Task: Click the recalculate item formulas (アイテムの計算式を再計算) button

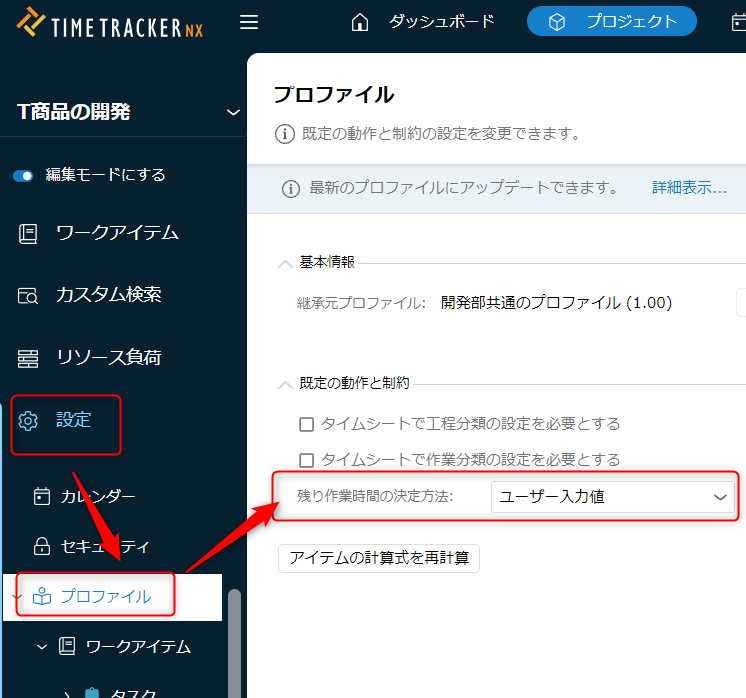Action: (378, 558)
